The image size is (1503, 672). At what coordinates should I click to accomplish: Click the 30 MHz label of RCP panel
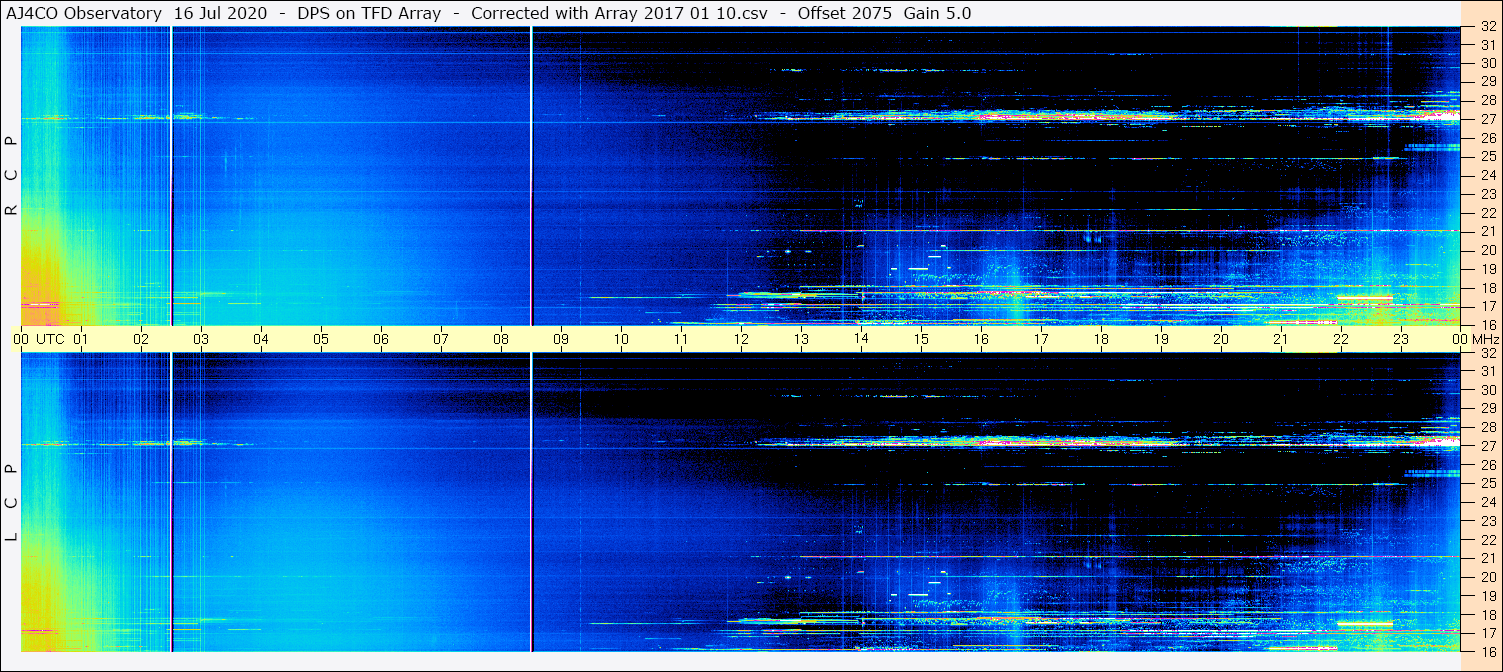click(1487, 63)
